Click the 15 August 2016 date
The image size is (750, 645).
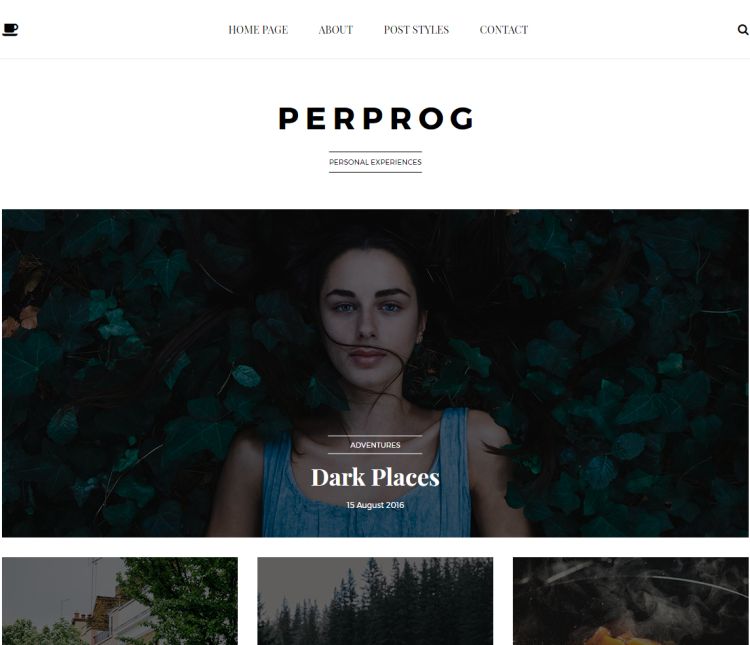375,505
